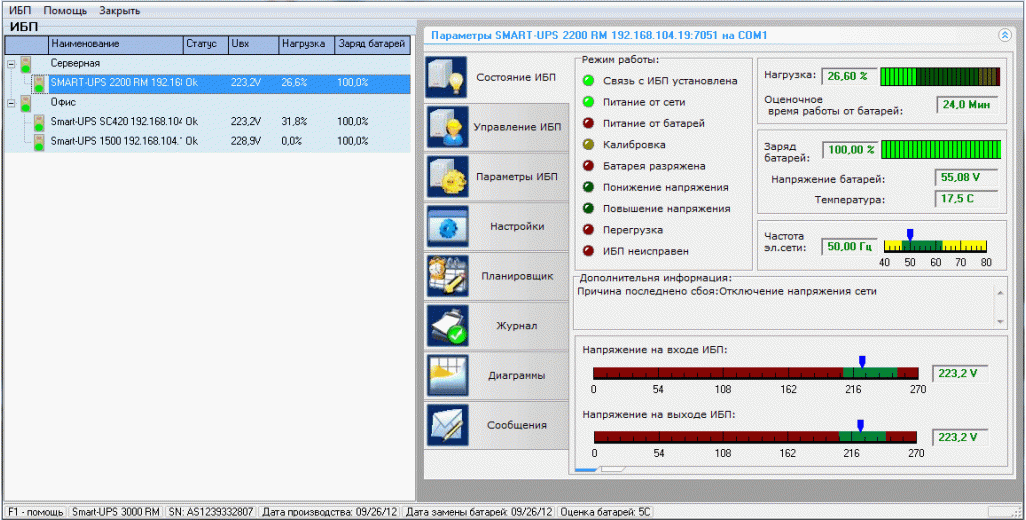Viewport: 1026px width, 520px height.
Task: Collapse the Параметры SMART-UPS panel chevron
Action: pos(1004,35)
